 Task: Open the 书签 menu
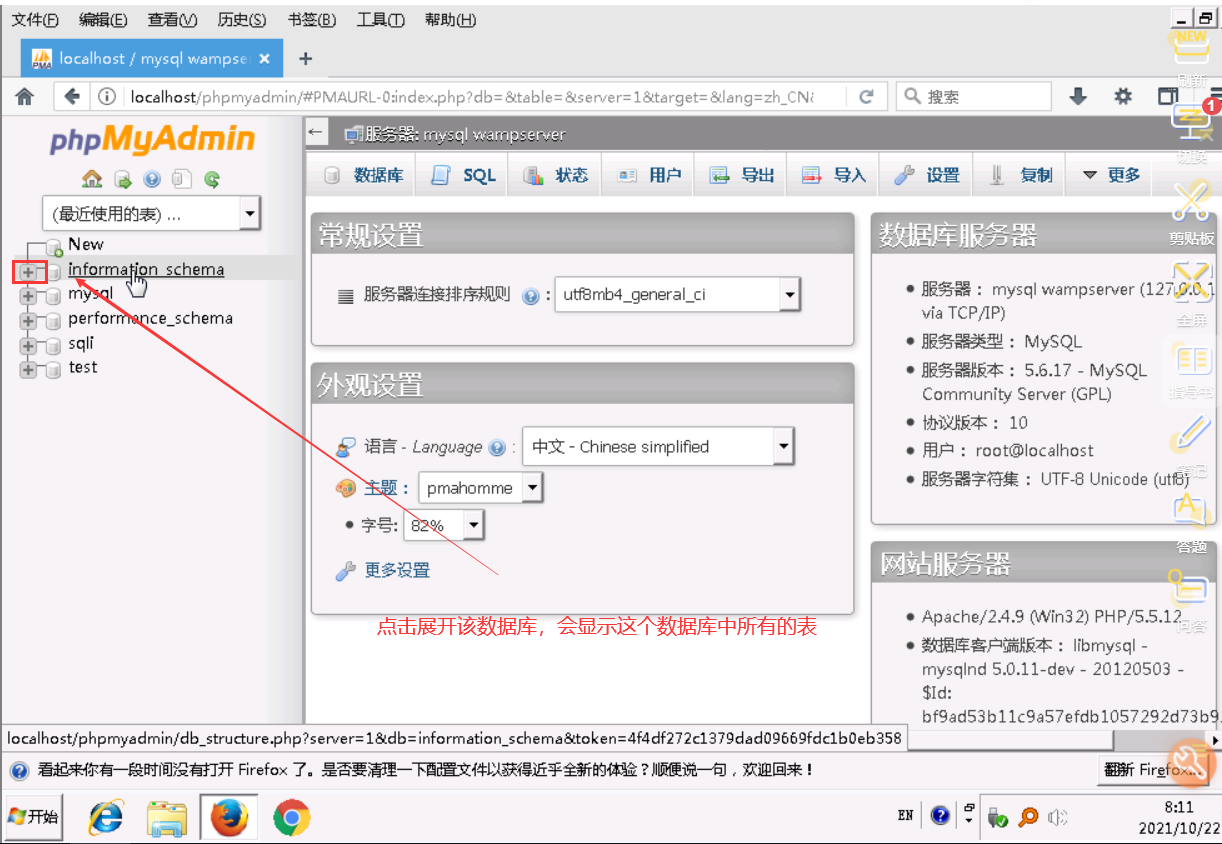(x=311, y=20)
